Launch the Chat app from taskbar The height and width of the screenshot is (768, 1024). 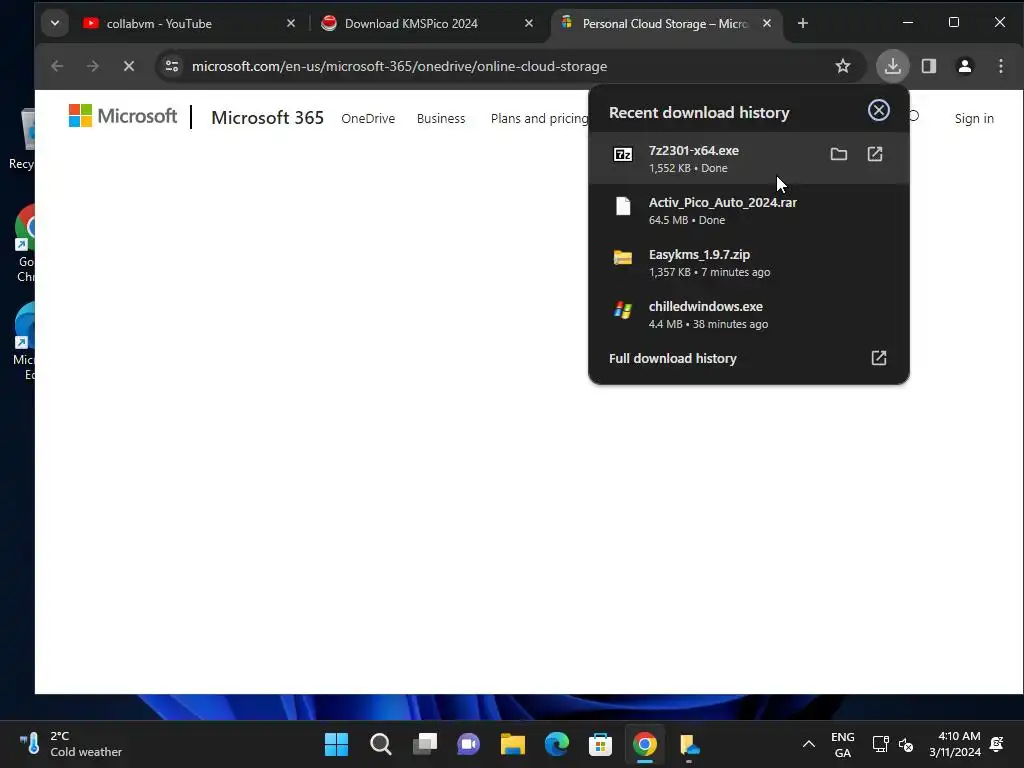coord(468,744)
